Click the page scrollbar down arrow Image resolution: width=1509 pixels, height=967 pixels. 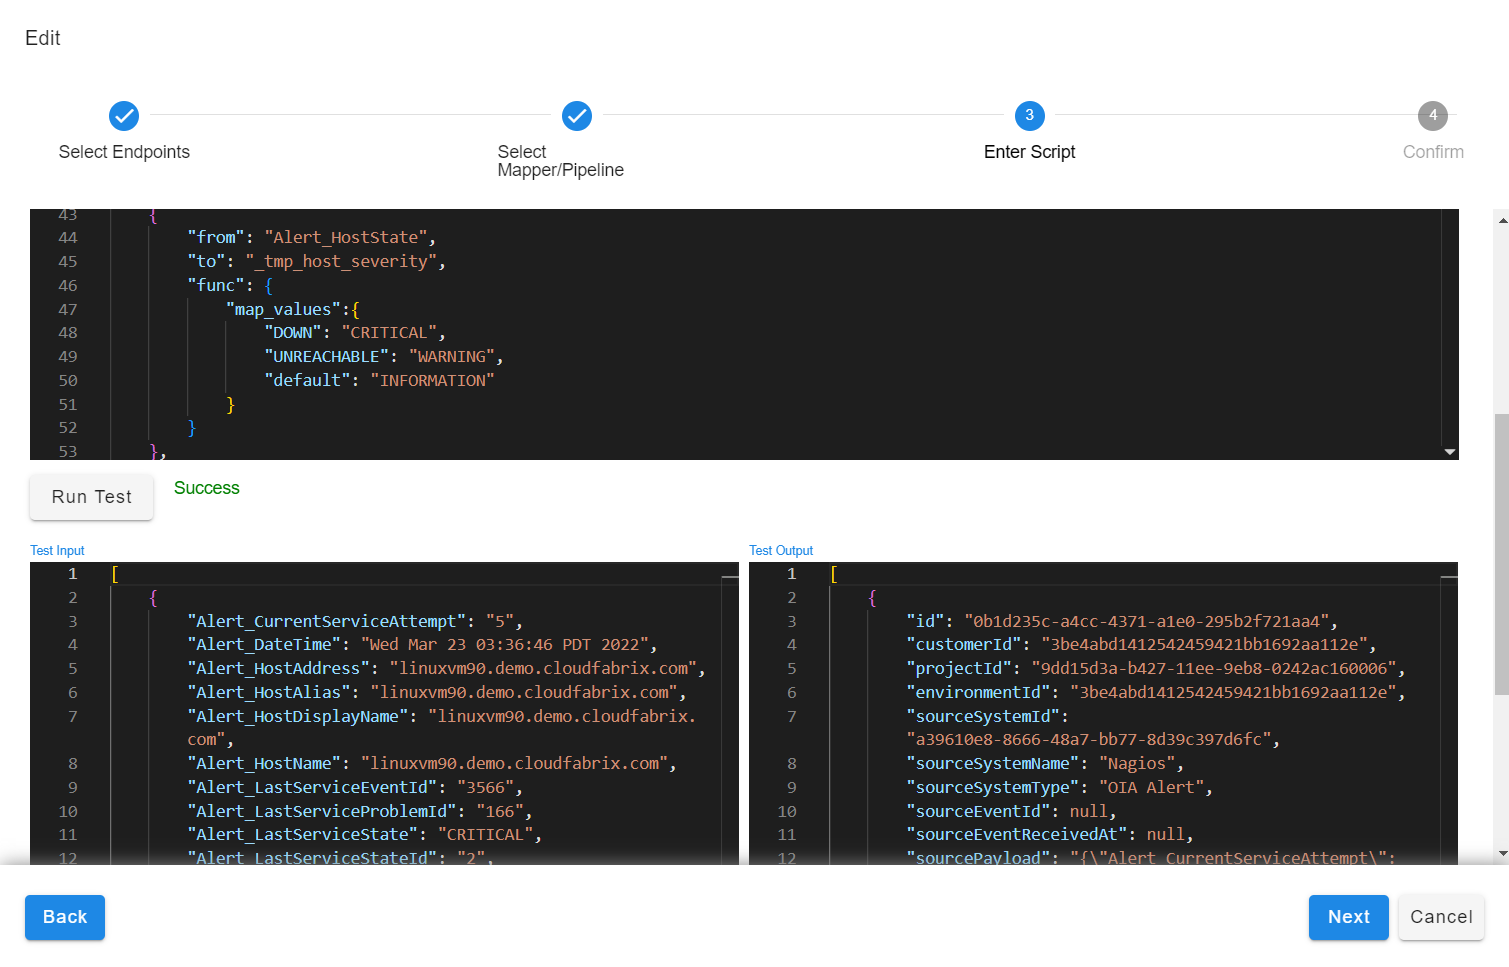pos(1501,854)
